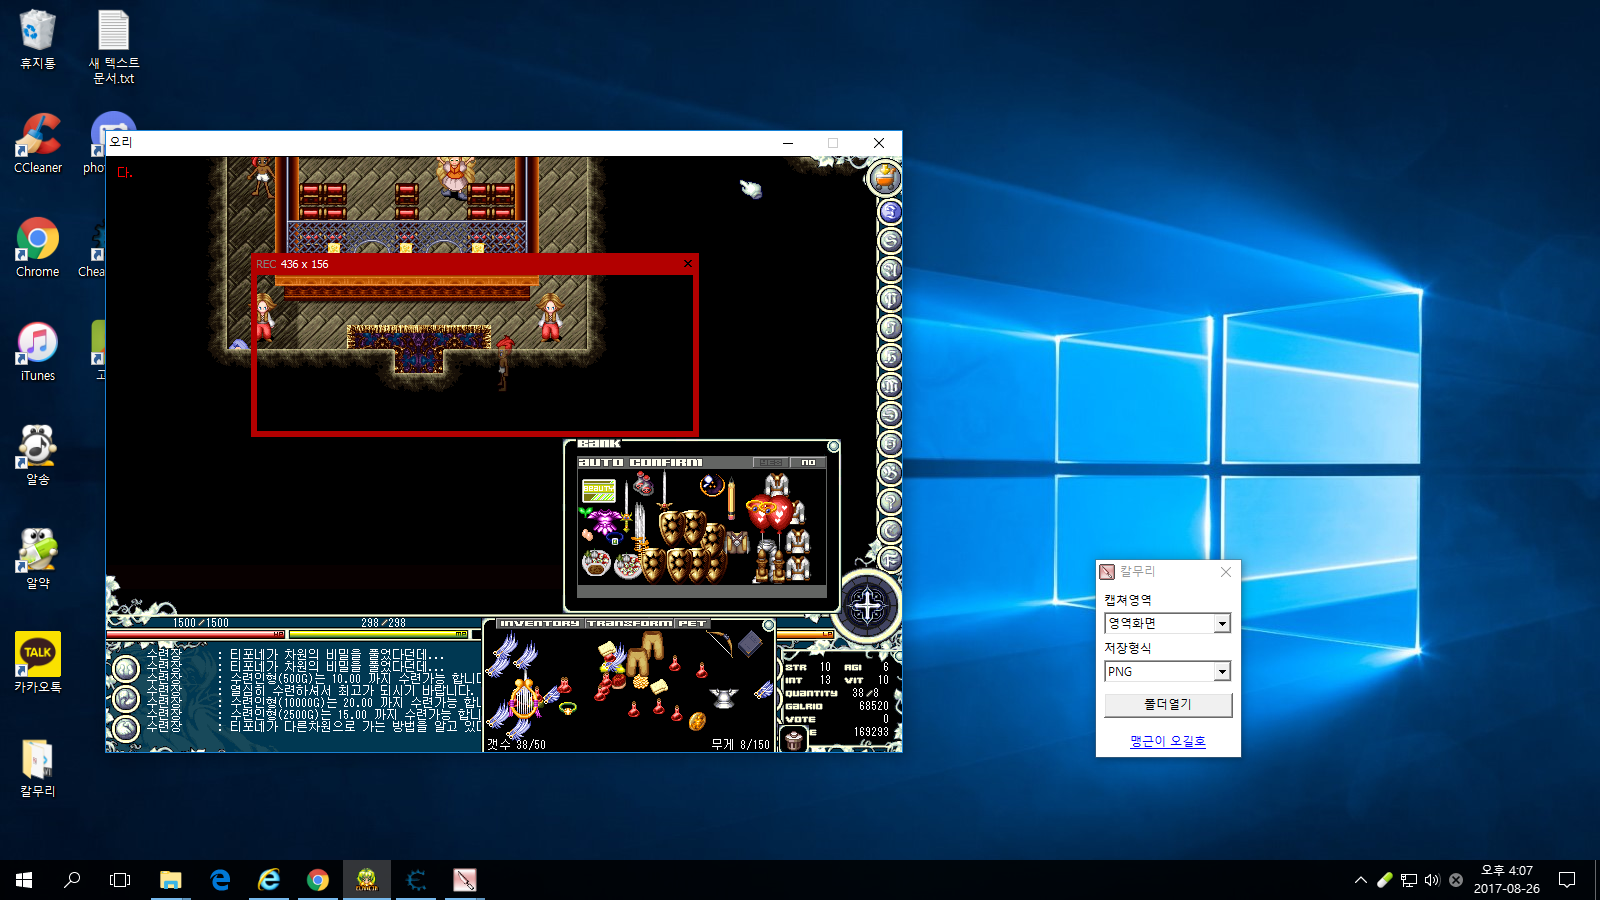This screenshot has height=900, width=1600.
Task: Click the 폴더열기 open folder button
Action: [1167, 704]
